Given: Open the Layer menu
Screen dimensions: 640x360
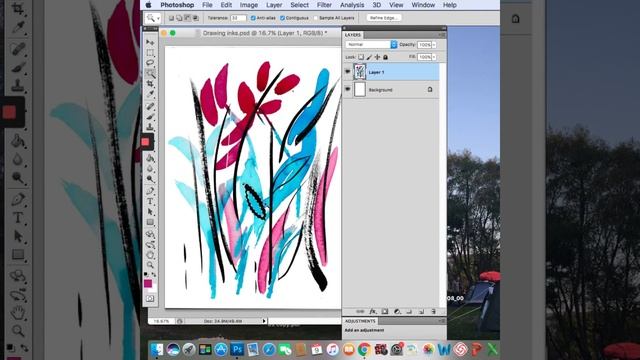Looking at the screenshot, I should point(274,5).
